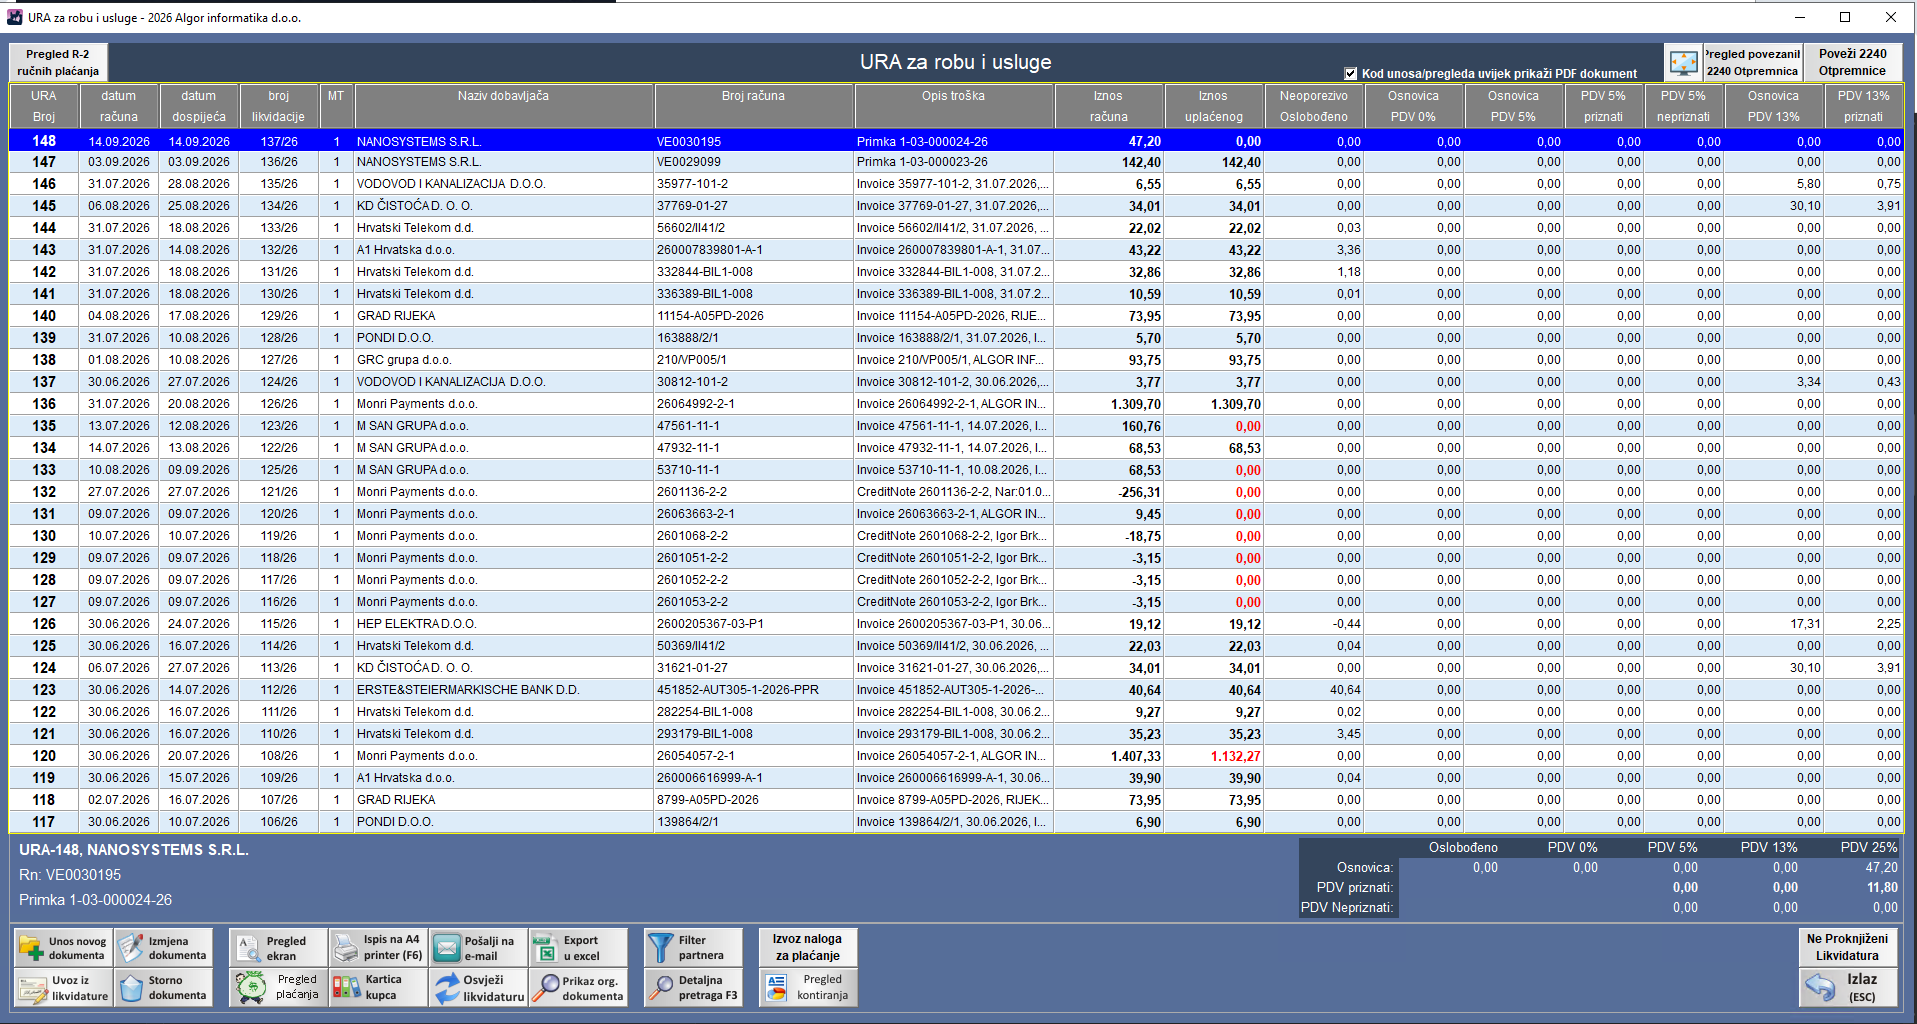Open Izmjena dokumenta edit button
The height and width of the screenshot is (1024, 1917).
click(x=163, y=947)
